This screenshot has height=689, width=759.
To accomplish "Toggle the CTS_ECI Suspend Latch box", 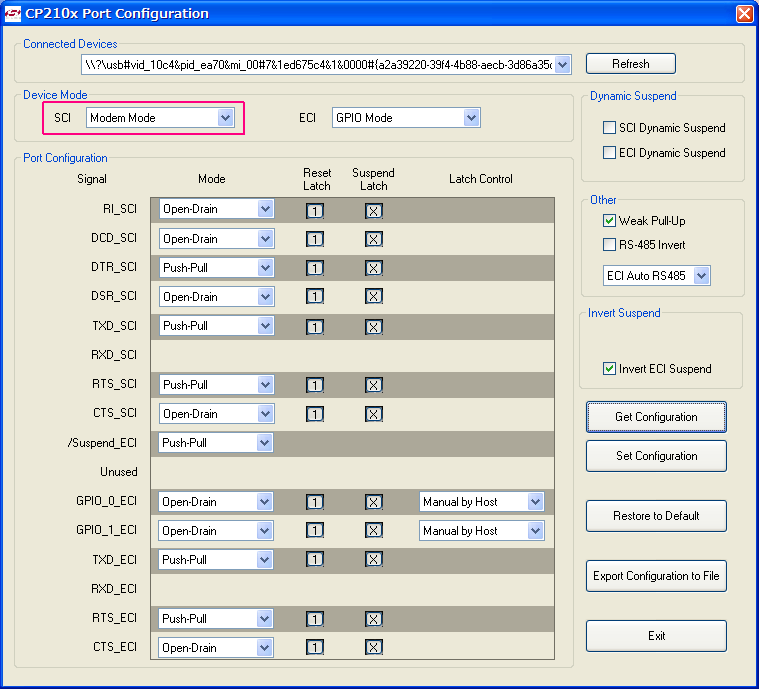I will (x=374, y=647).
